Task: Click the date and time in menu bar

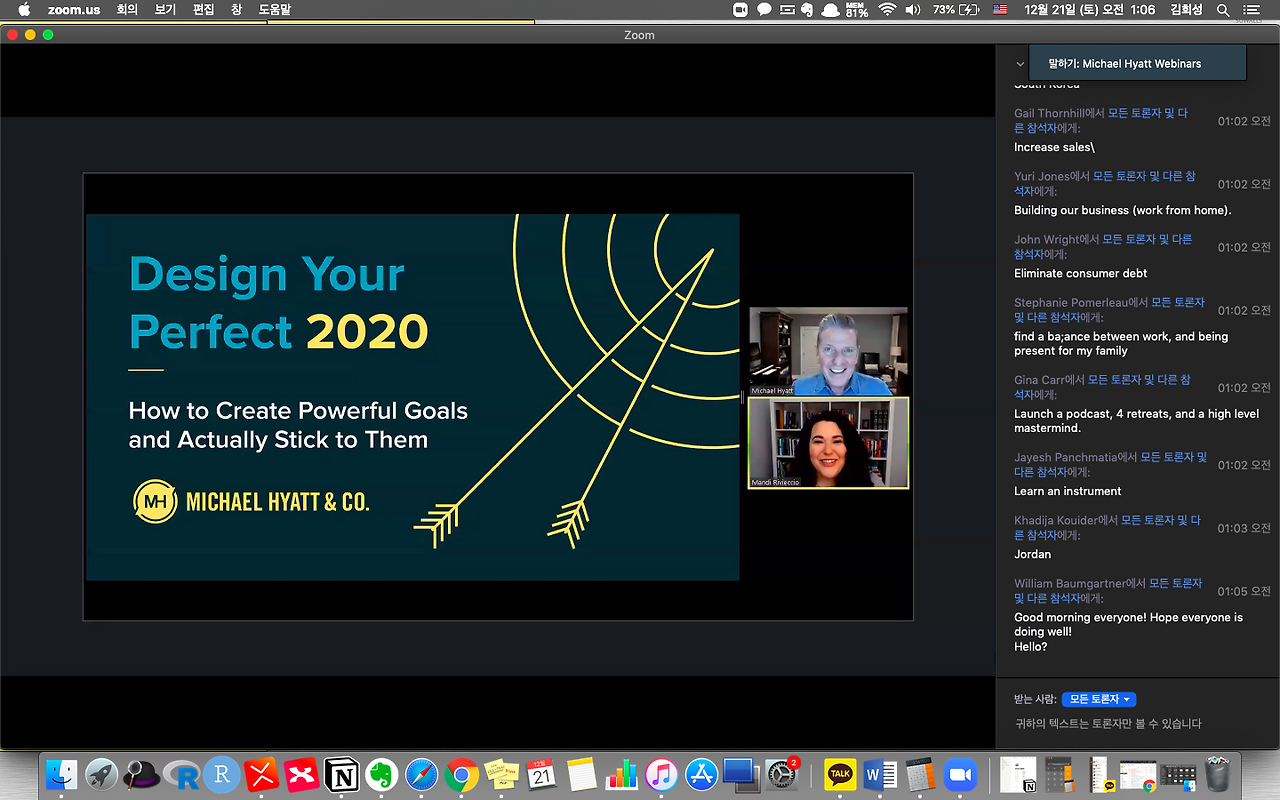Action: pyautogui.click(x=1090, y=10)
